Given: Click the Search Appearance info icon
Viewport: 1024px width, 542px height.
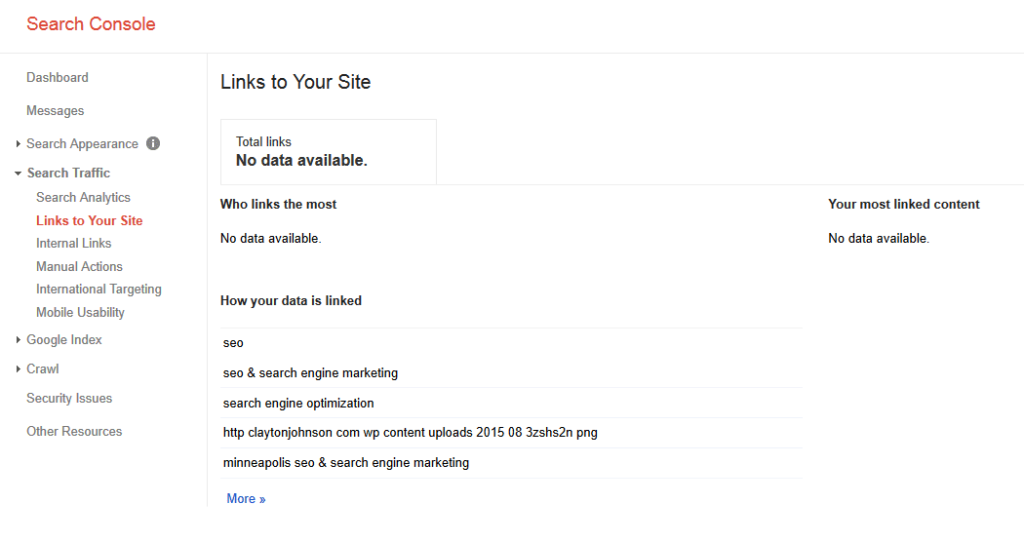Looking at the screenshot, I should click(153, 143).
